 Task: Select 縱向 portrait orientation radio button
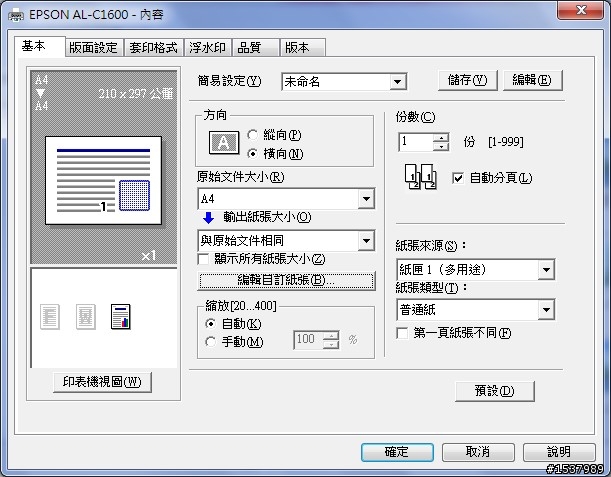pos(253,135)
